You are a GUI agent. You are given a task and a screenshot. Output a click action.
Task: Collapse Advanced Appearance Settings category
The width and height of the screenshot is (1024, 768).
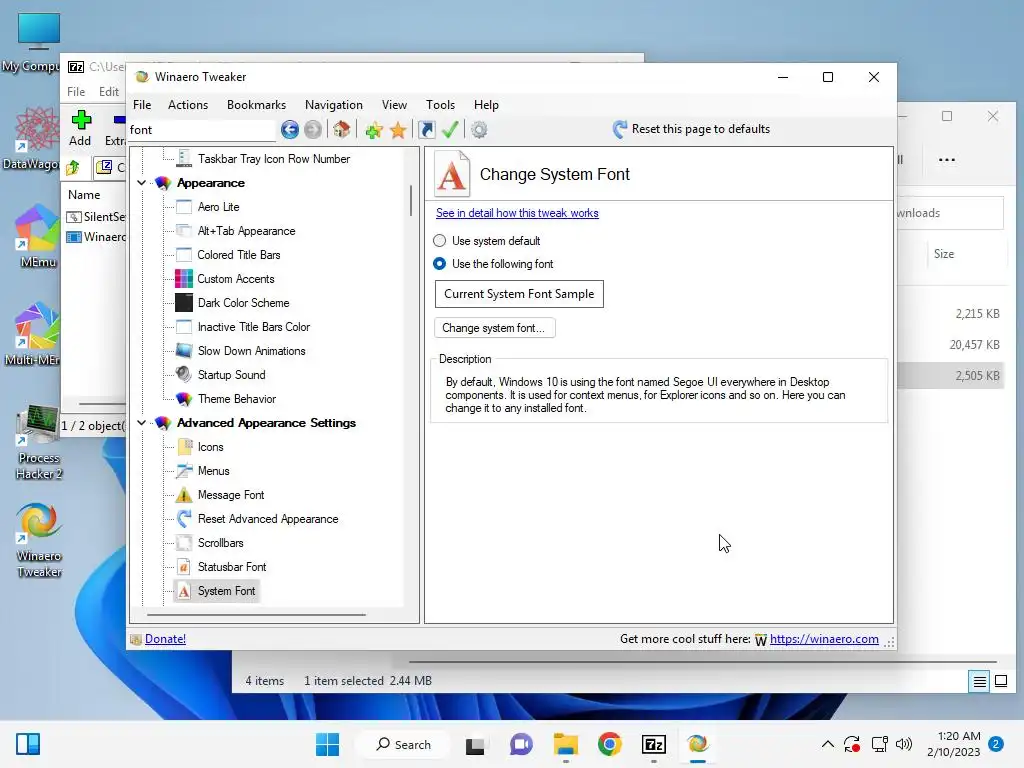coord(142,423)
